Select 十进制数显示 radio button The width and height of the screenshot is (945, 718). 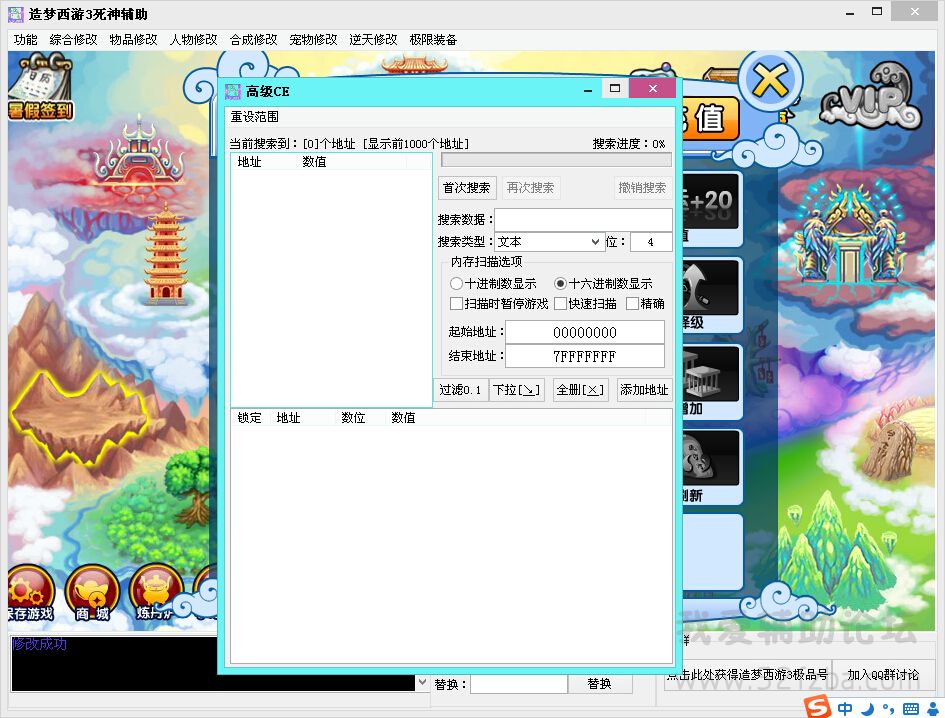(457, 284)
